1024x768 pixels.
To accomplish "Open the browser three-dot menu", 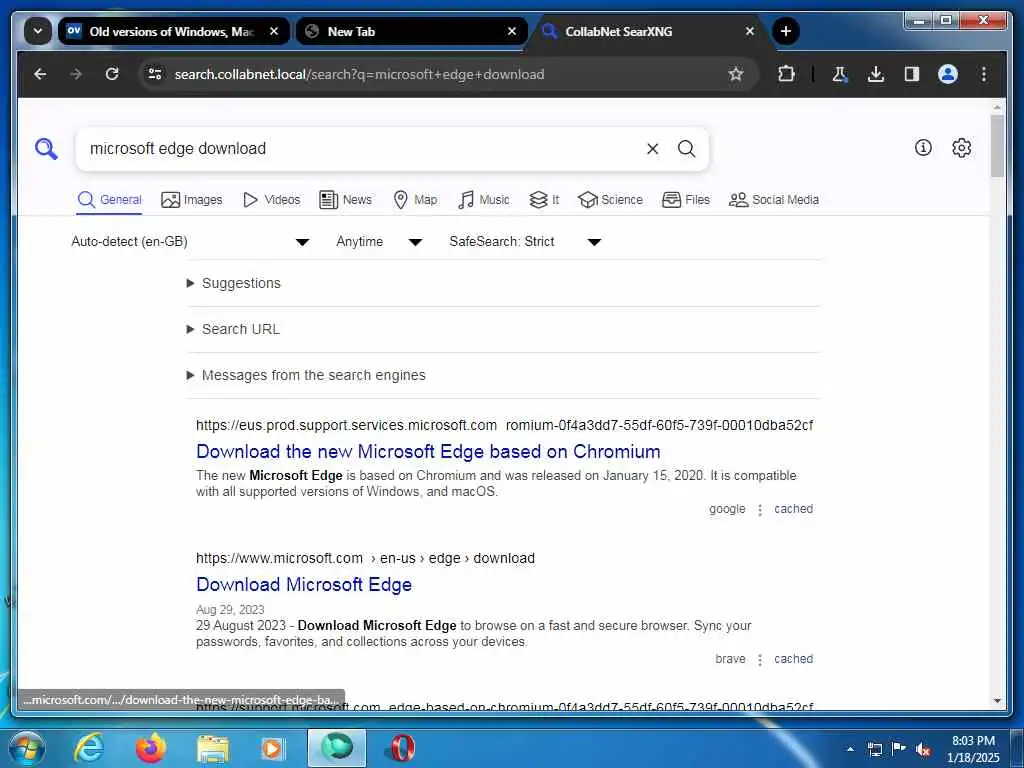I will click(984, 74).
